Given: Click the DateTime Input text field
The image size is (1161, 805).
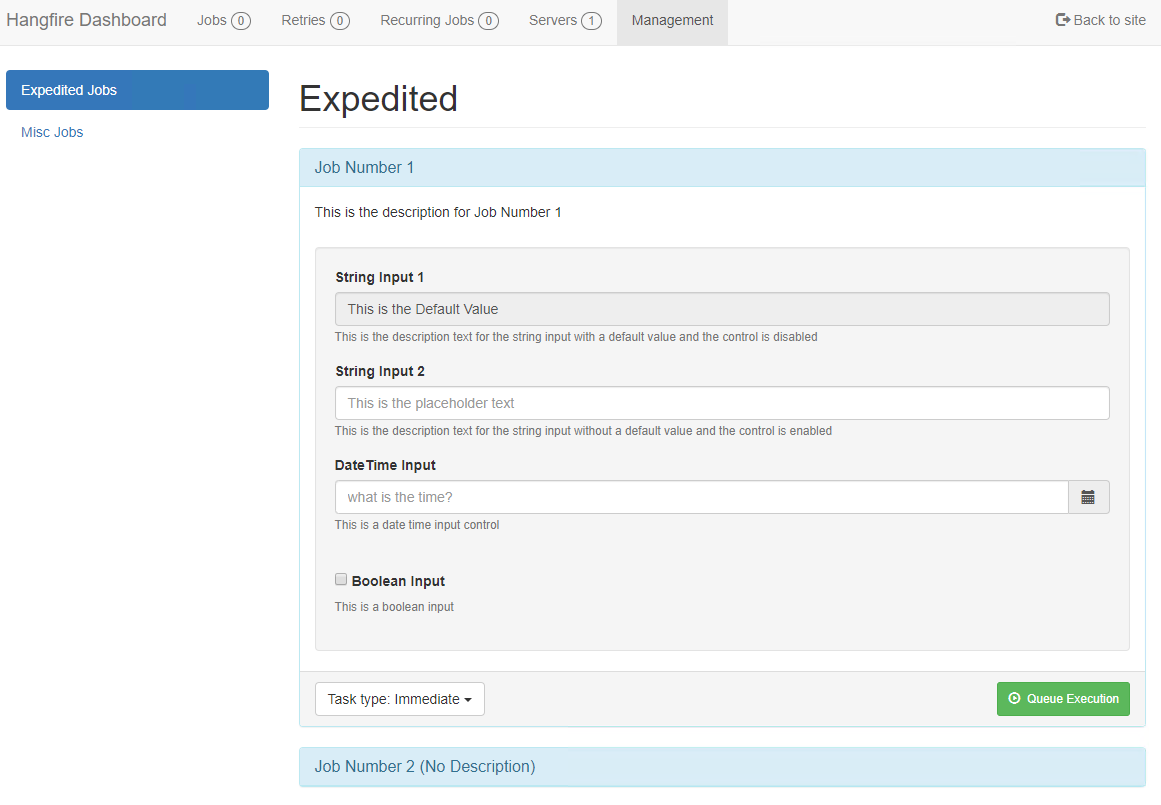Looking at the screenshot, I should (x=702, y=497).
